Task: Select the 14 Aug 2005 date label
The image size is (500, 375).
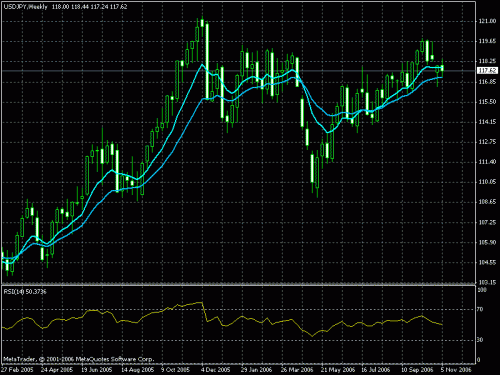Action: click(137, 370)
